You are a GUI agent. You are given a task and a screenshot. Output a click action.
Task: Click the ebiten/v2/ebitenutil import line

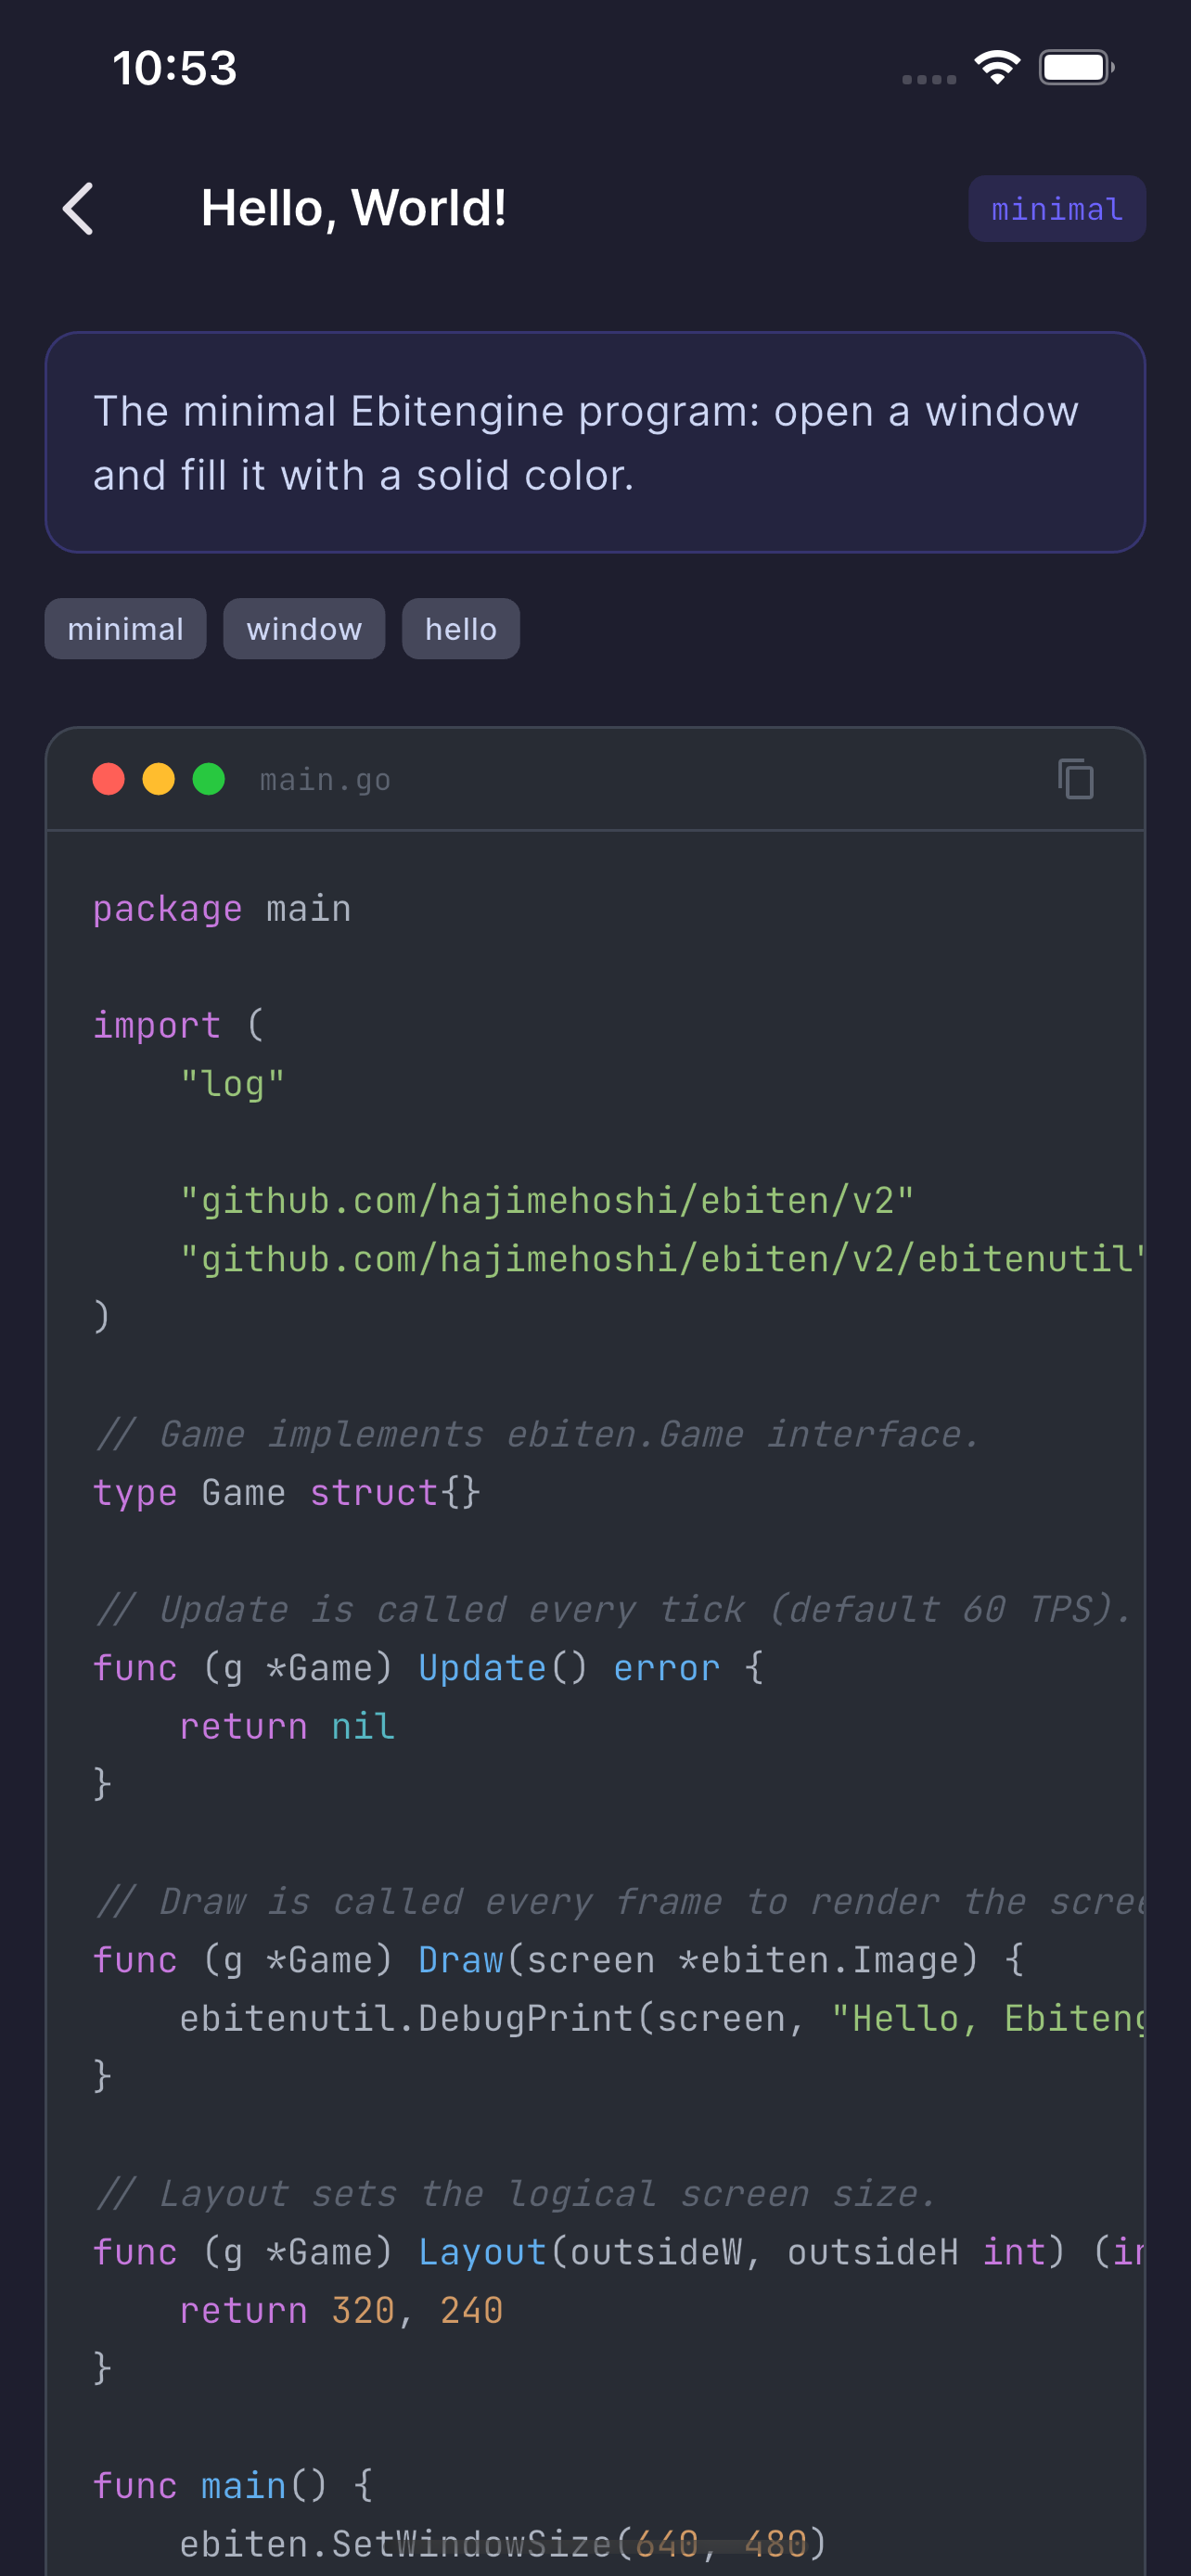660,1259
